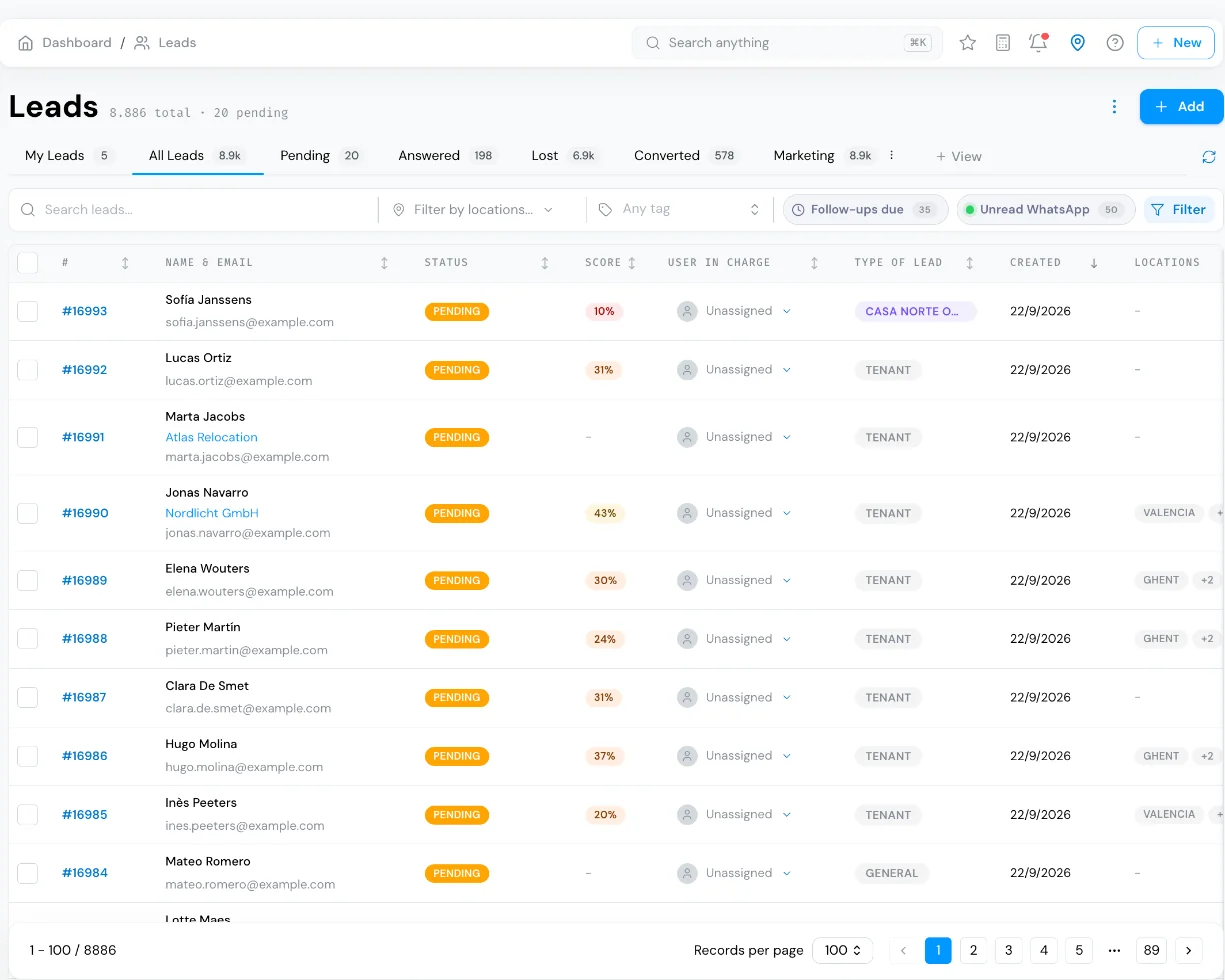The width and height of the screenshot is (1225, 980).
Task: Click the avatar icon in Lucas Ortiz row
Action: (687, 370)
